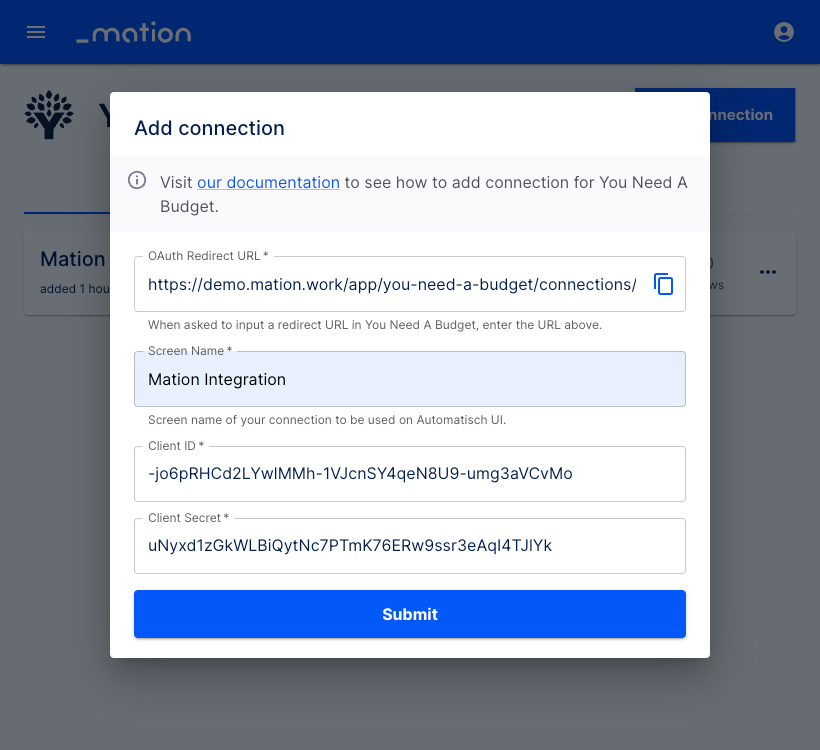Image resolution: width=820 pixels, height=750 pixels.
Task: Select the Mation connection card behind dialog
Action: pos(67,273)
